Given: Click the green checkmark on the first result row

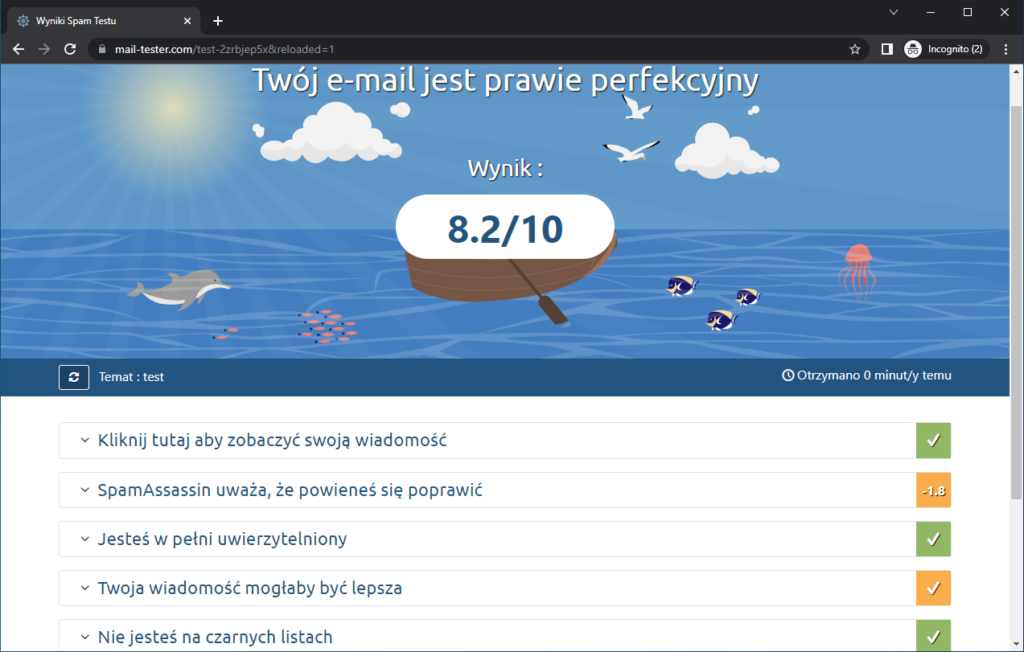Looking at the screenshot, I should point(933,440).
